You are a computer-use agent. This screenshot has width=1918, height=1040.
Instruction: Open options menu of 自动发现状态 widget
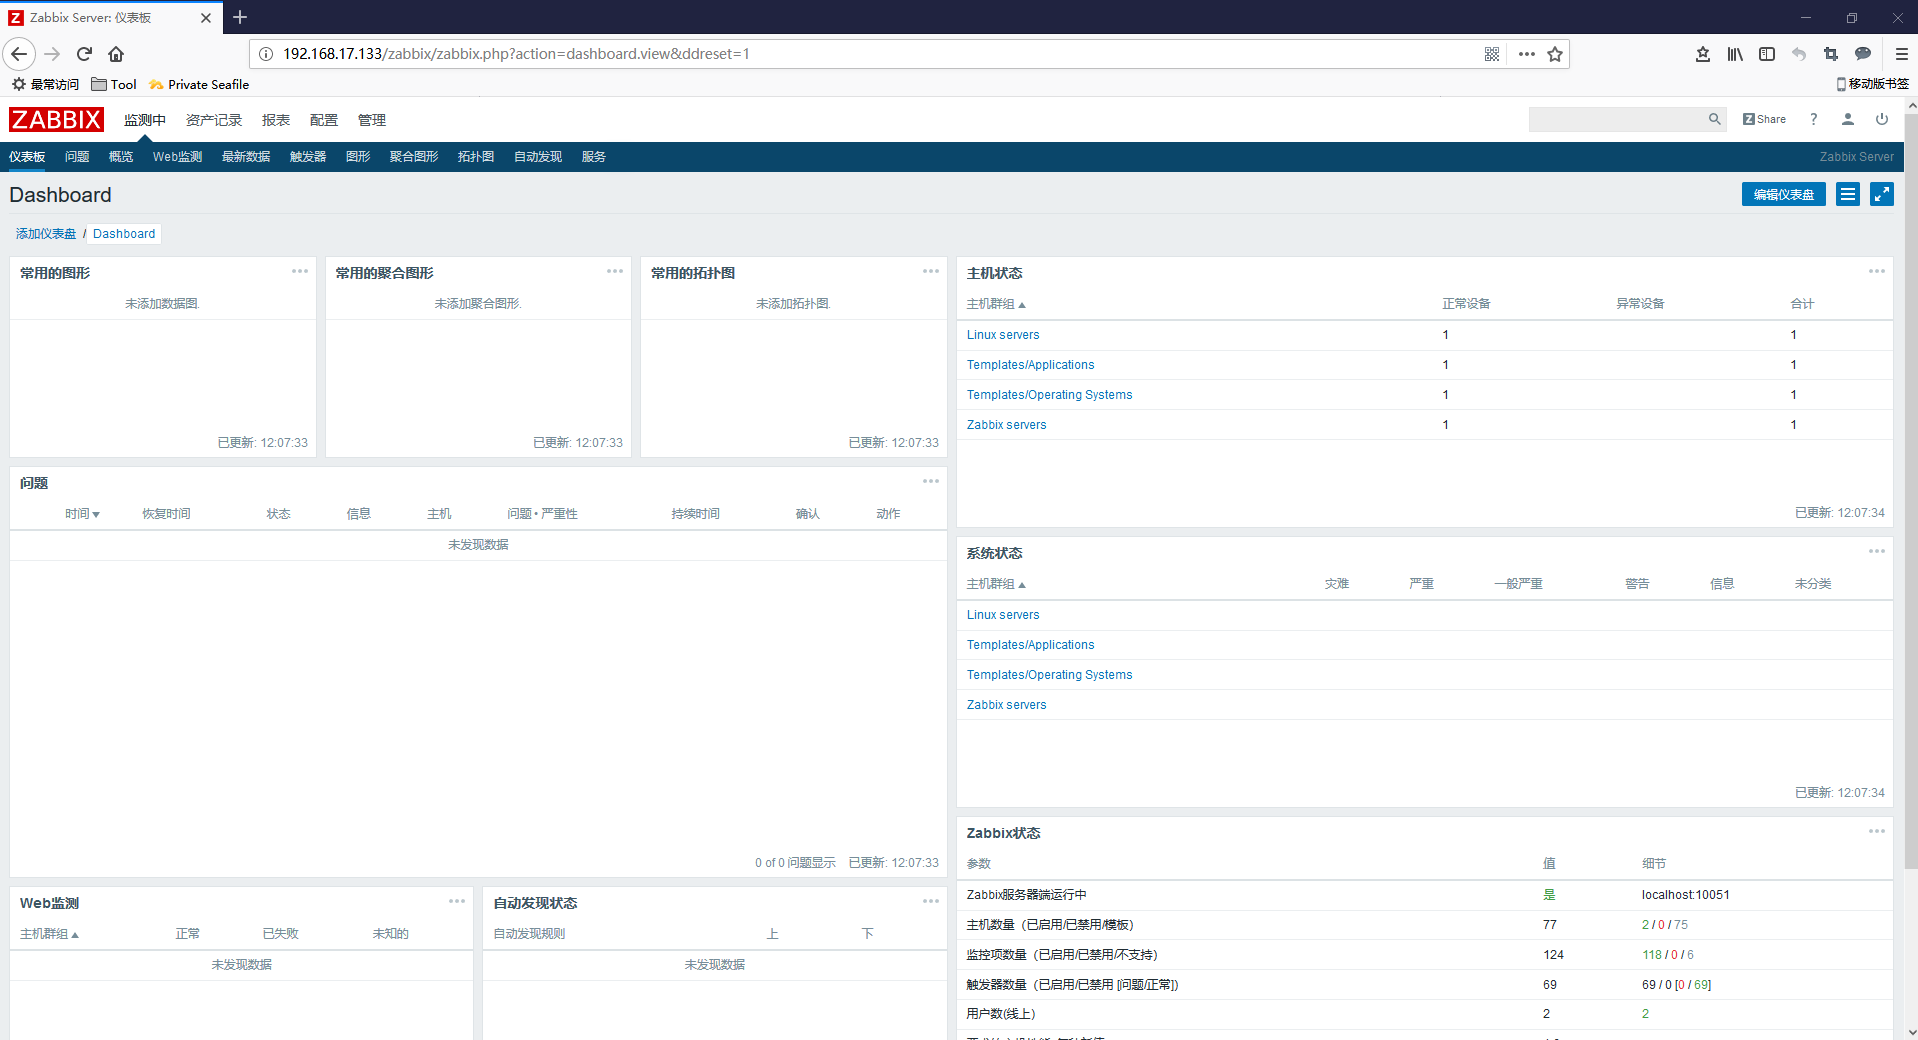931,901
